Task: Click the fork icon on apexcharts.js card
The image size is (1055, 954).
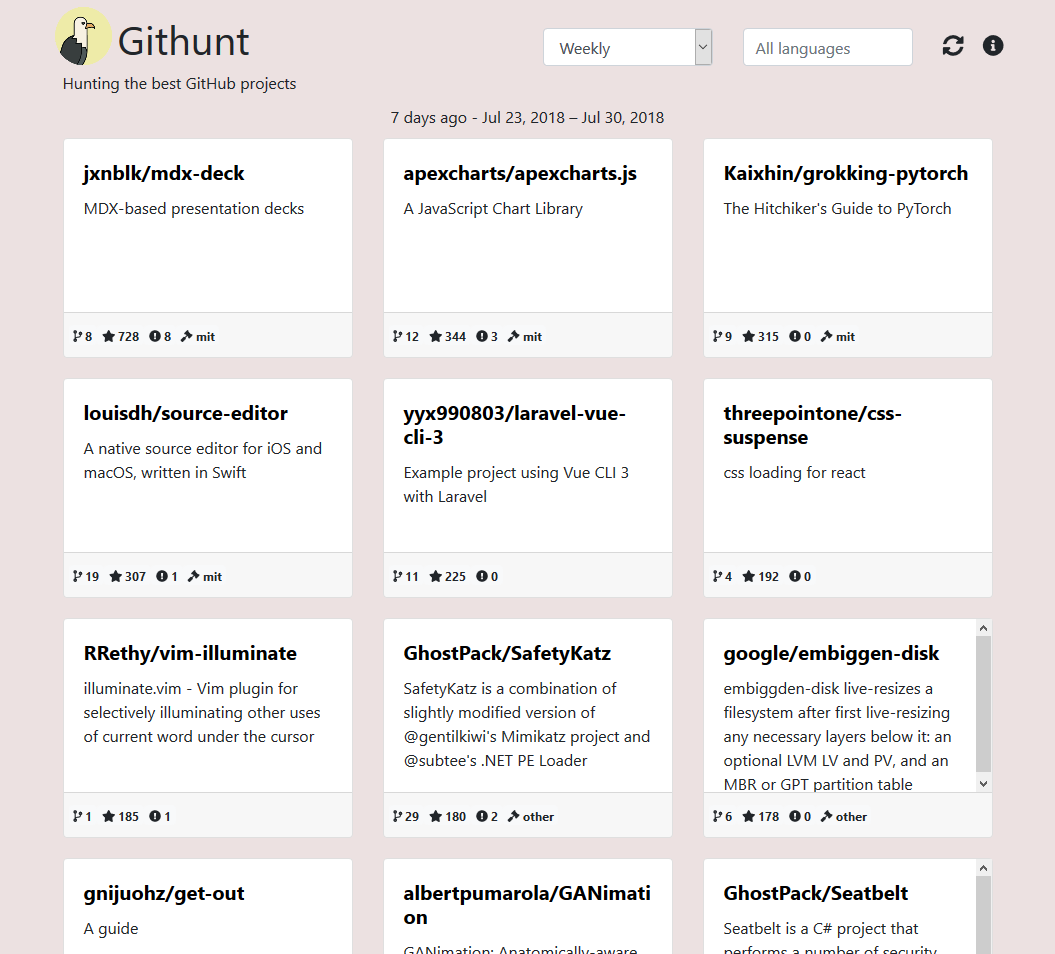Action: click(397, 336)
